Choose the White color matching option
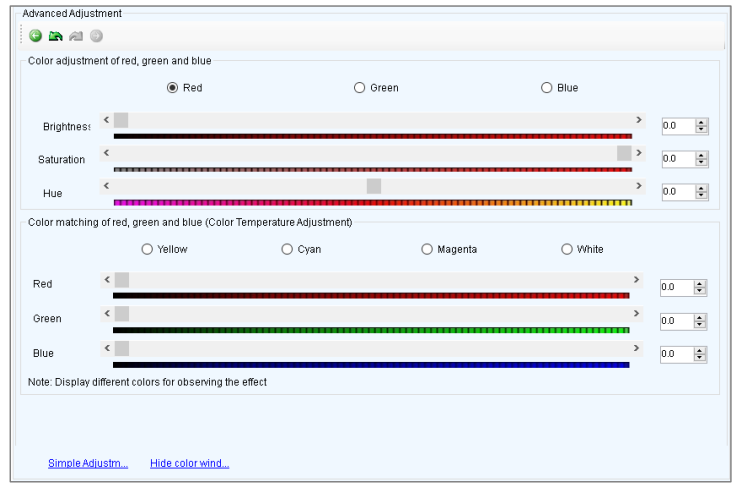736x486 pixels. [x=567, y=249]
